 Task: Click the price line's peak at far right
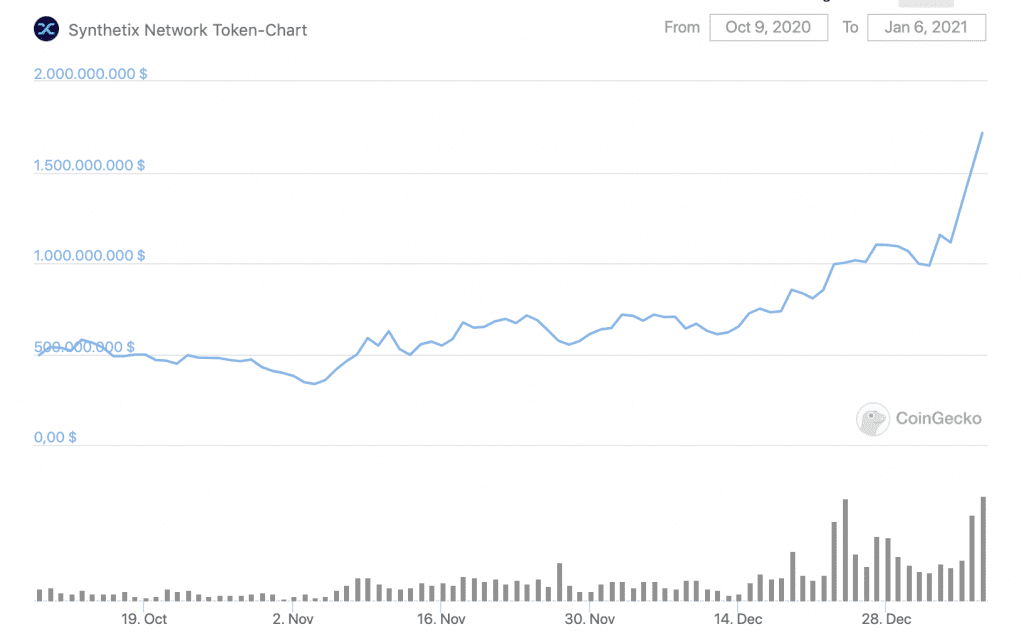(982, 132)
